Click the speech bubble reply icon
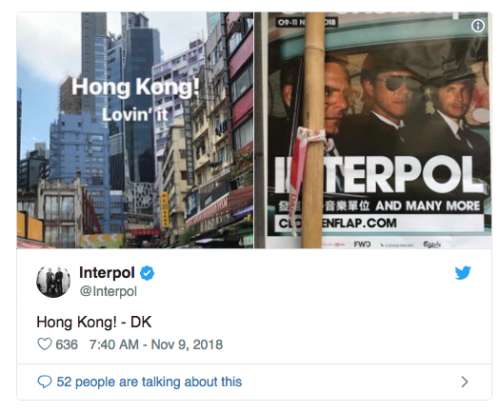The height and width of the screenshot is (412, 500). coord(44,382)
